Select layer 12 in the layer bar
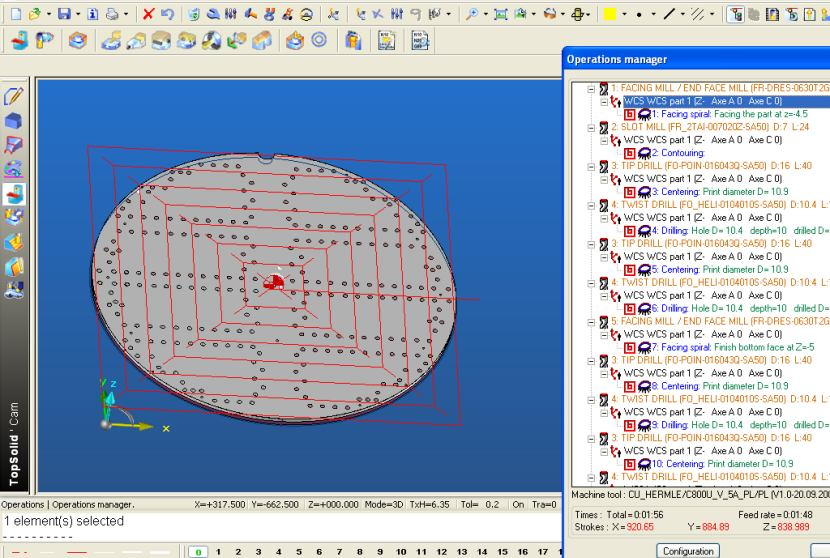 point(441,552)
